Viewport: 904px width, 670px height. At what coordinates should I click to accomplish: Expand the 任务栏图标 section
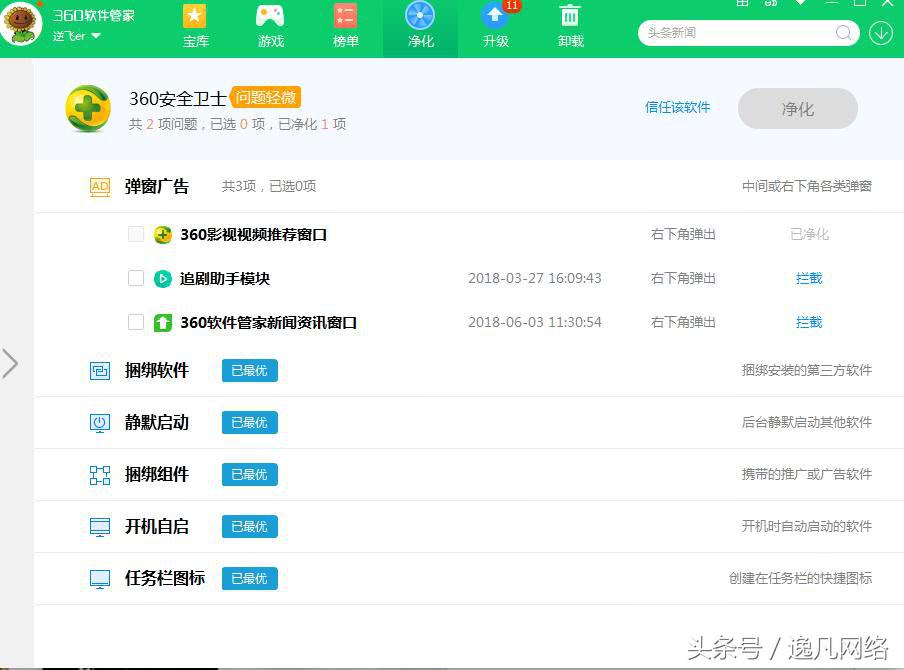tap(469, 578)
